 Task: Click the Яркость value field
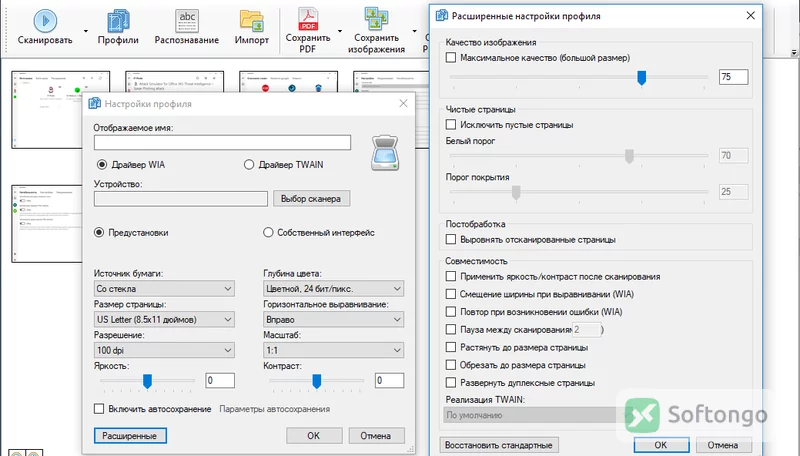[x=220, y=381]
